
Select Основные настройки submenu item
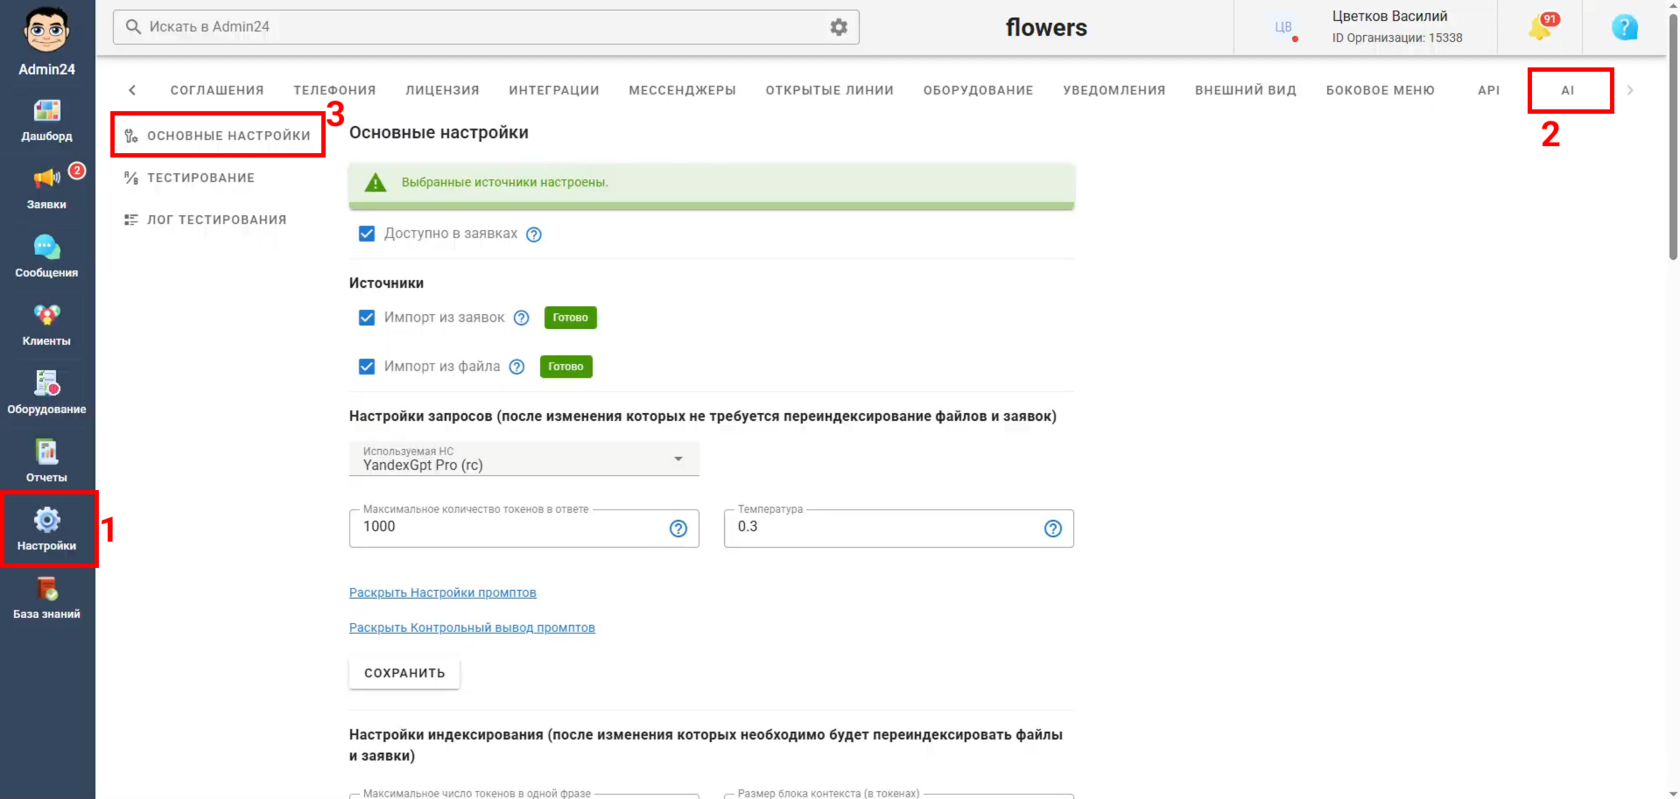[x=218, y=136]
